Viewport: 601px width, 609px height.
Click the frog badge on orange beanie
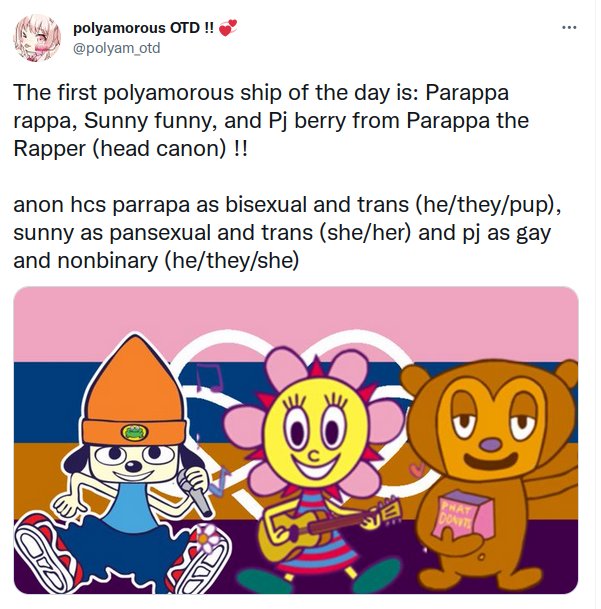coord(132,433)
